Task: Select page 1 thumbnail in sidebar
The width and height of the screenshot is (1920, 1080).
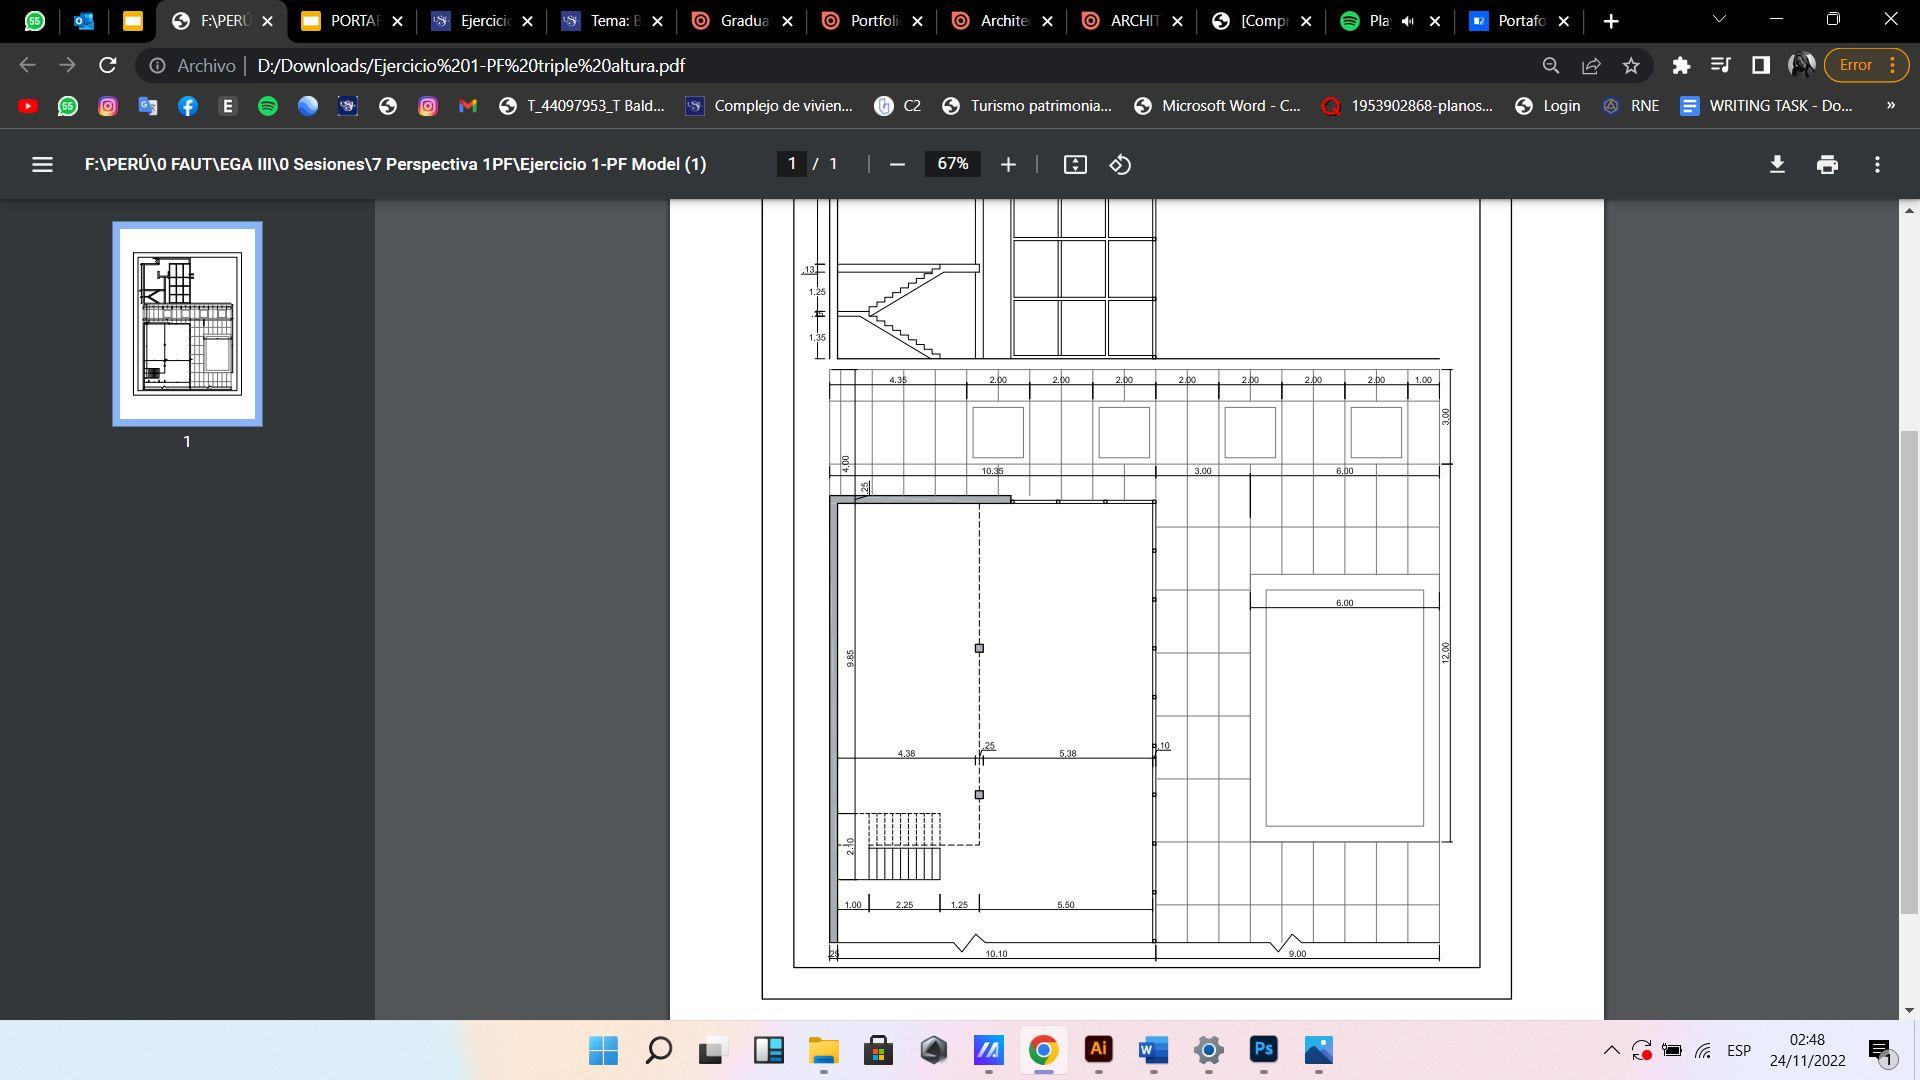Action: pyautogui.click(x=187, y=323)
